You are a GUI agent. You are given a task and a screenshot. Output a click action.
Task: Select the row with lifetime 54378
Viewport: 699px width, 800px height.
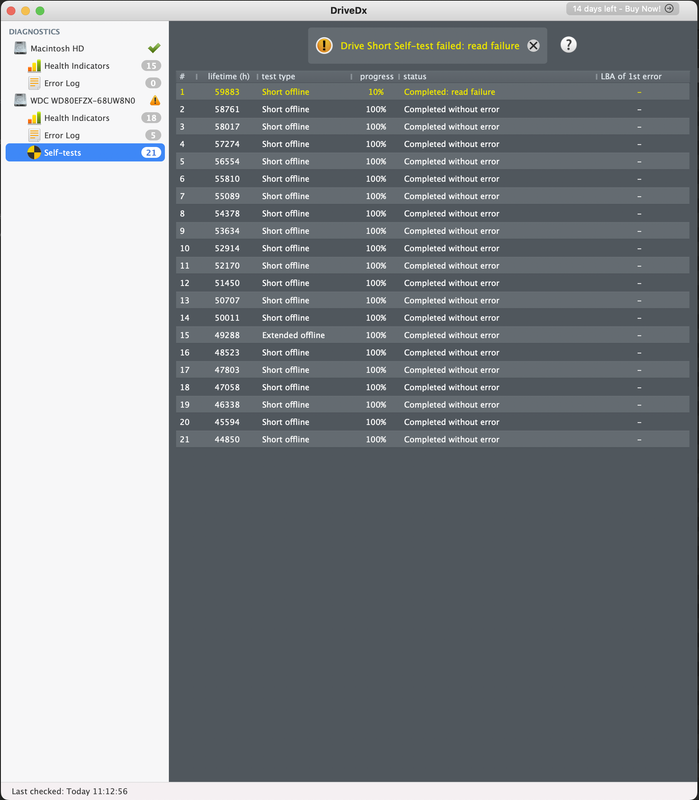(433, 213)
